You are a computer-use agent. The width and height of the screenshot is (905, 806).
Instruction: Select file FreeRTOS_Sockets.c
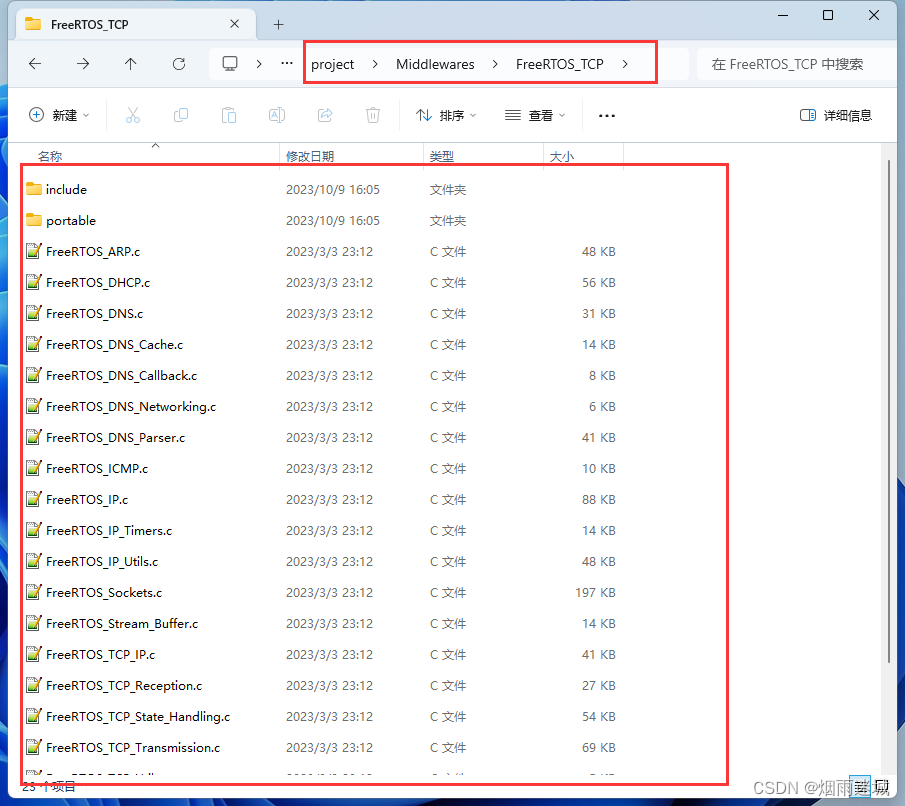coord(321,593)
